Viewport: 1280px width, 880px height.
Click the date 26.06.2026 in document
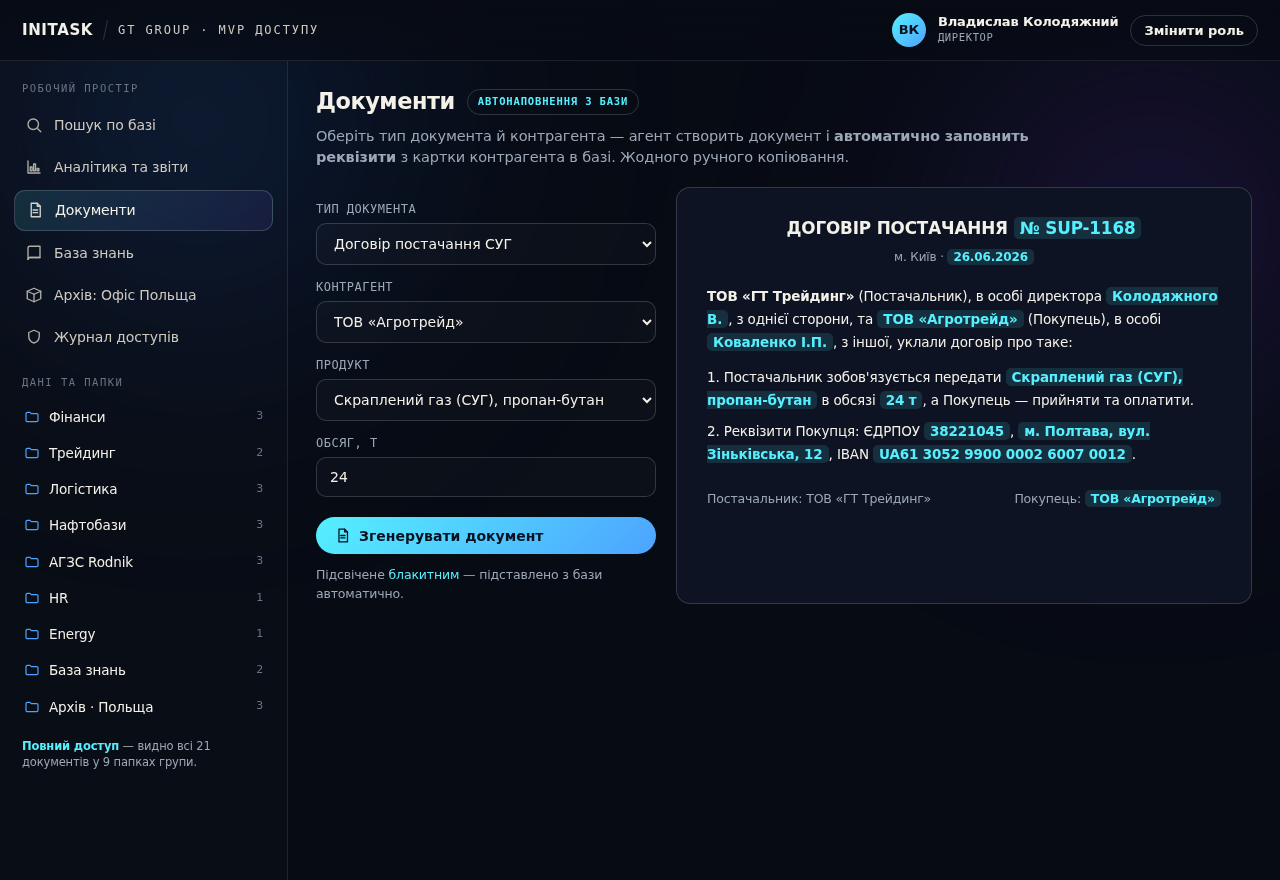[x=990, y=257]
